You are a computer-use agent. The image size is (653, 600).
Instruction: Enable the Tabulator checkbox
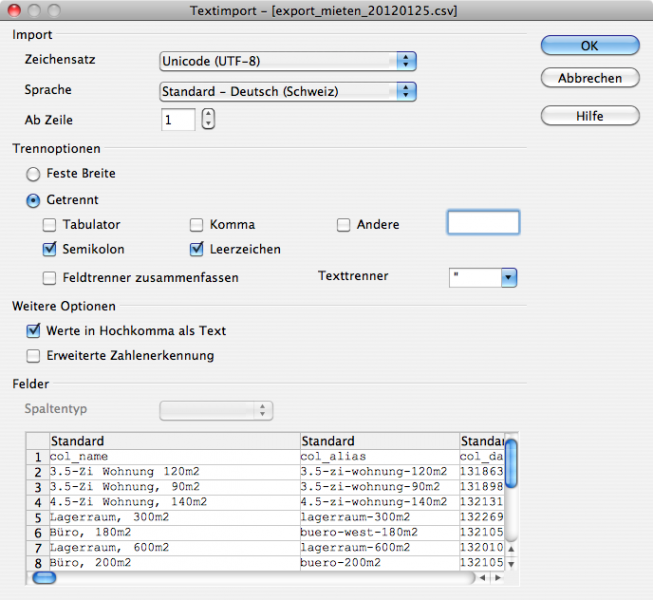[50, 225]
